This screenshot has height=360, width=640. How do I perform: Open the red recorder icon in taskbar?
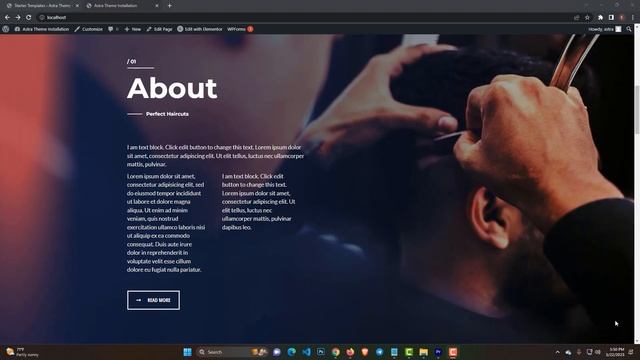point(453,352)
